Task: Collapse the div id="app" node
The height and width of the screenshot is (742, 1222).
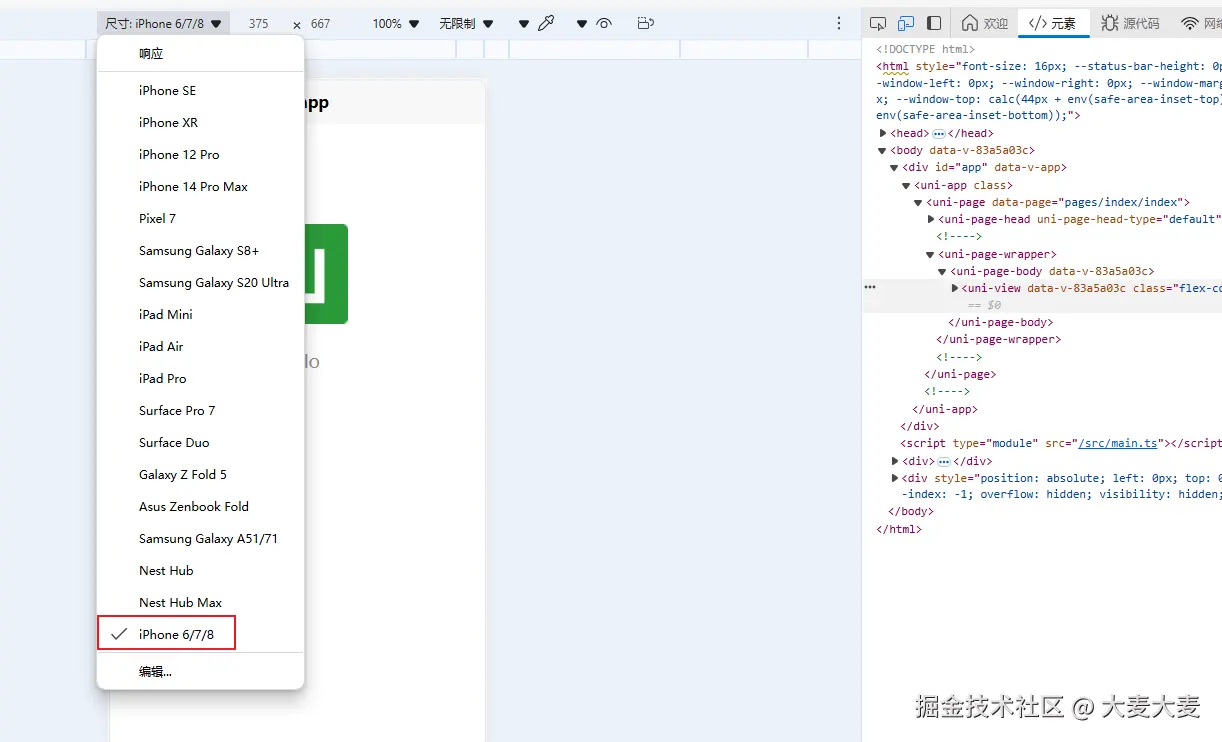Action: click(895, 168)
